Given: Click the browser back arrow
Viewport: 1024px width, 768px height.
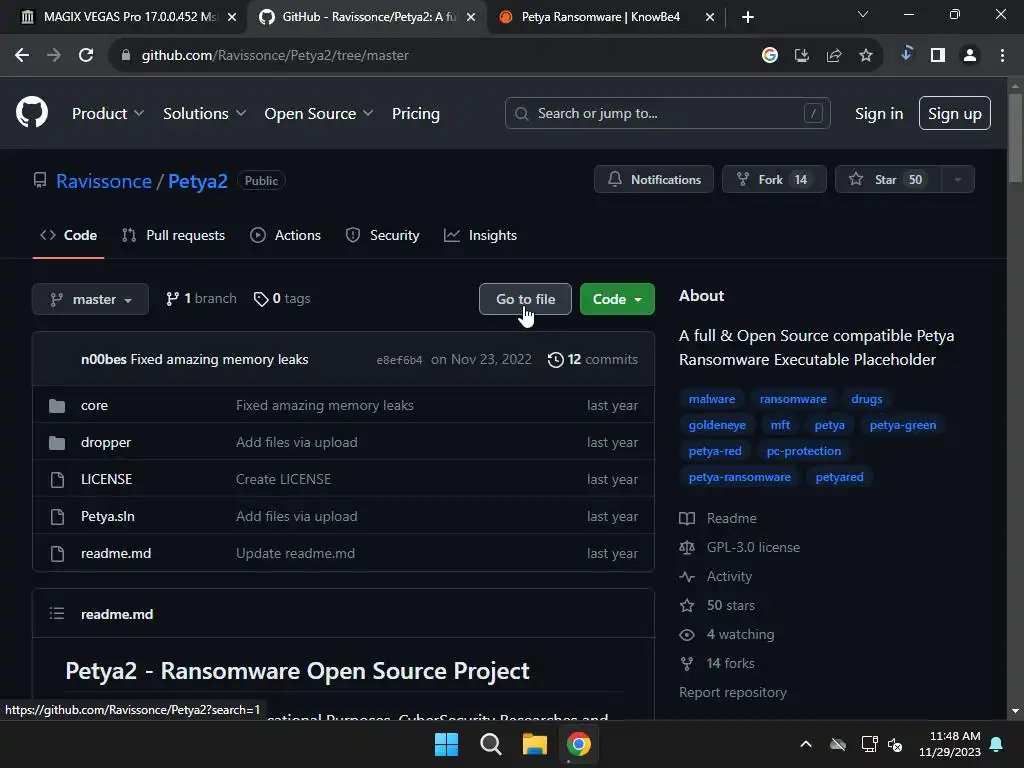Looking at the screenshot, I should click(22, 56).
